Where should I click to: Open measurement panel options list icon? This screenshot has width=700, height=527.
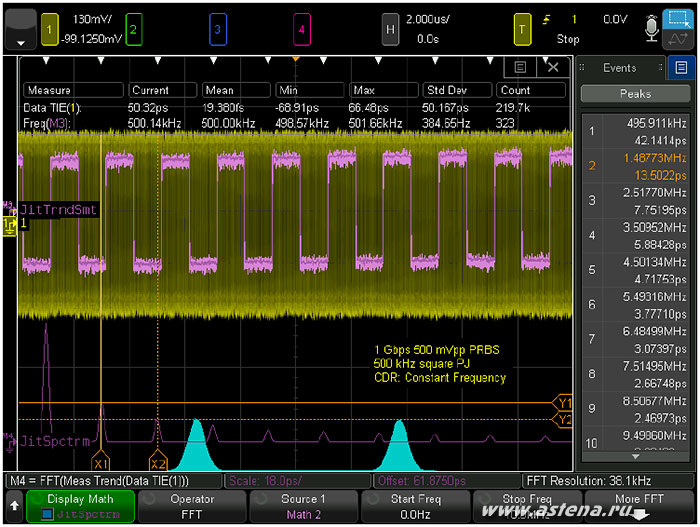520,67
